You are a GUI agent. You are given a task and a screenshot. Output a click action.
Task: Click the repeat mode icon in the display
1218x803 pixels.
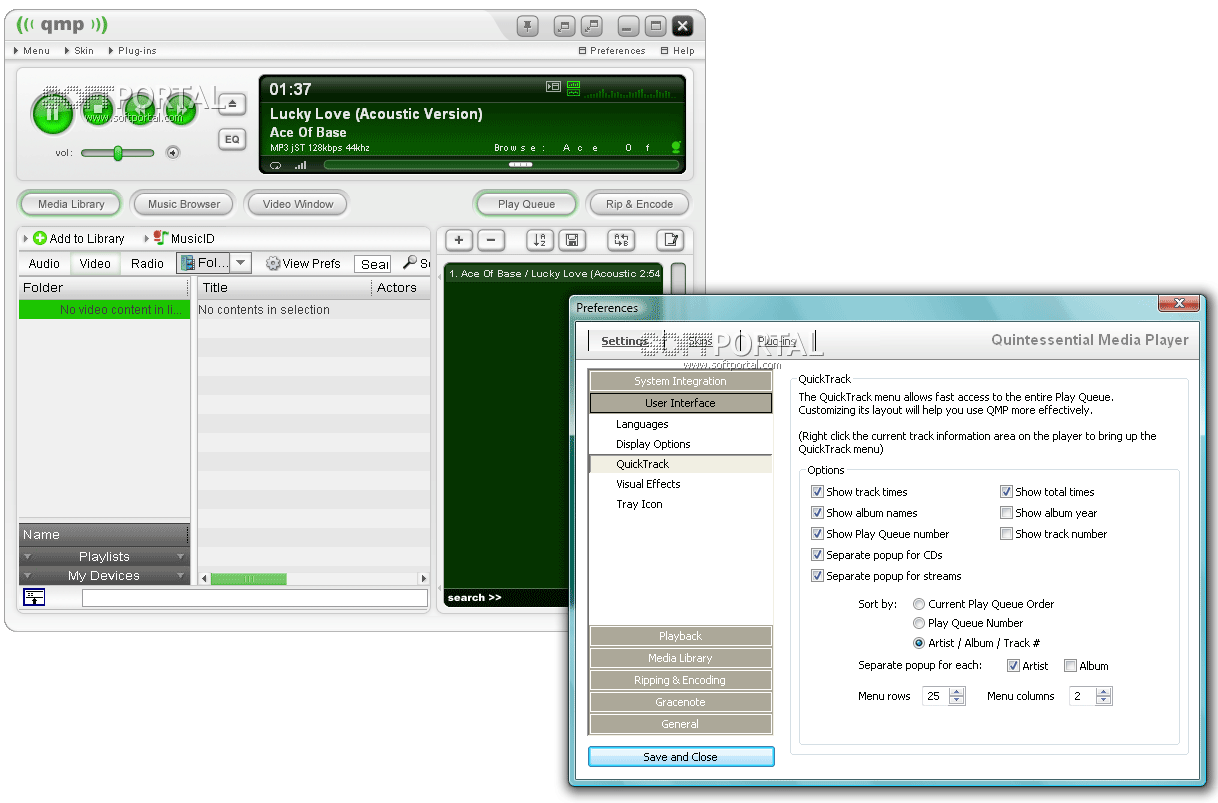[x=276, y=165]
